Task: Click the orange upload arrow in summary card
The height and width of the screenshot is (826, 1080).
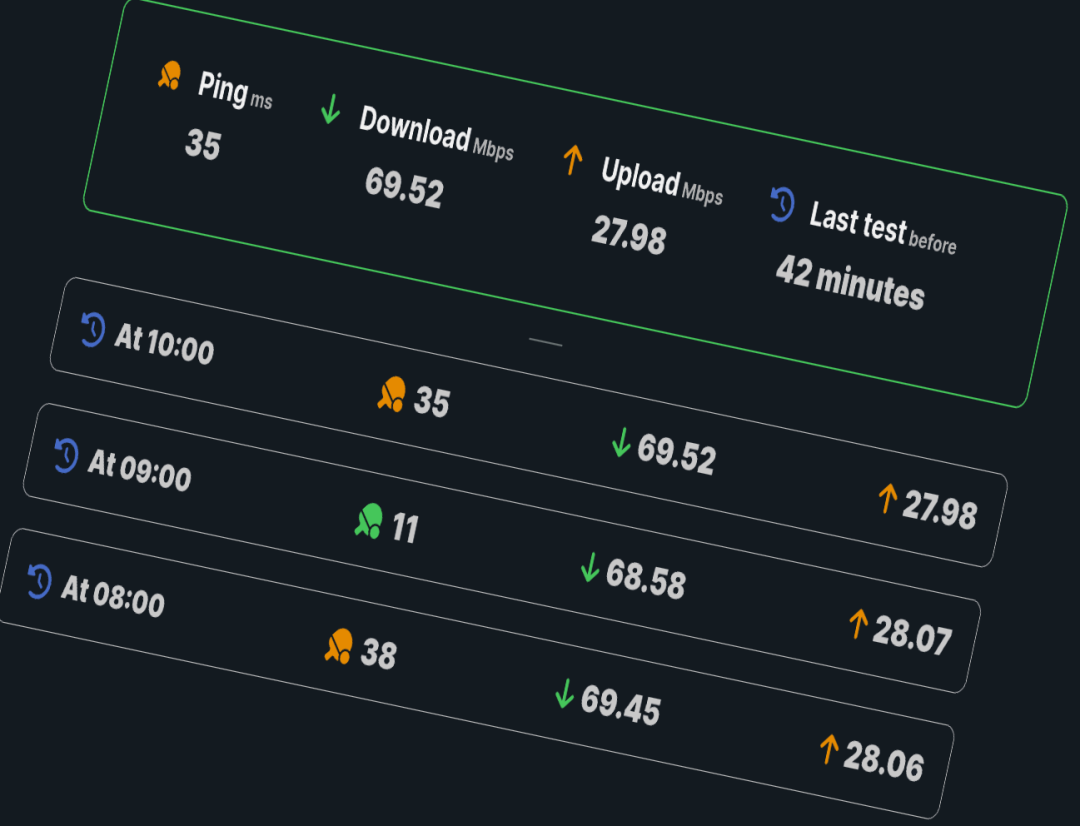Action: (572, 159)
